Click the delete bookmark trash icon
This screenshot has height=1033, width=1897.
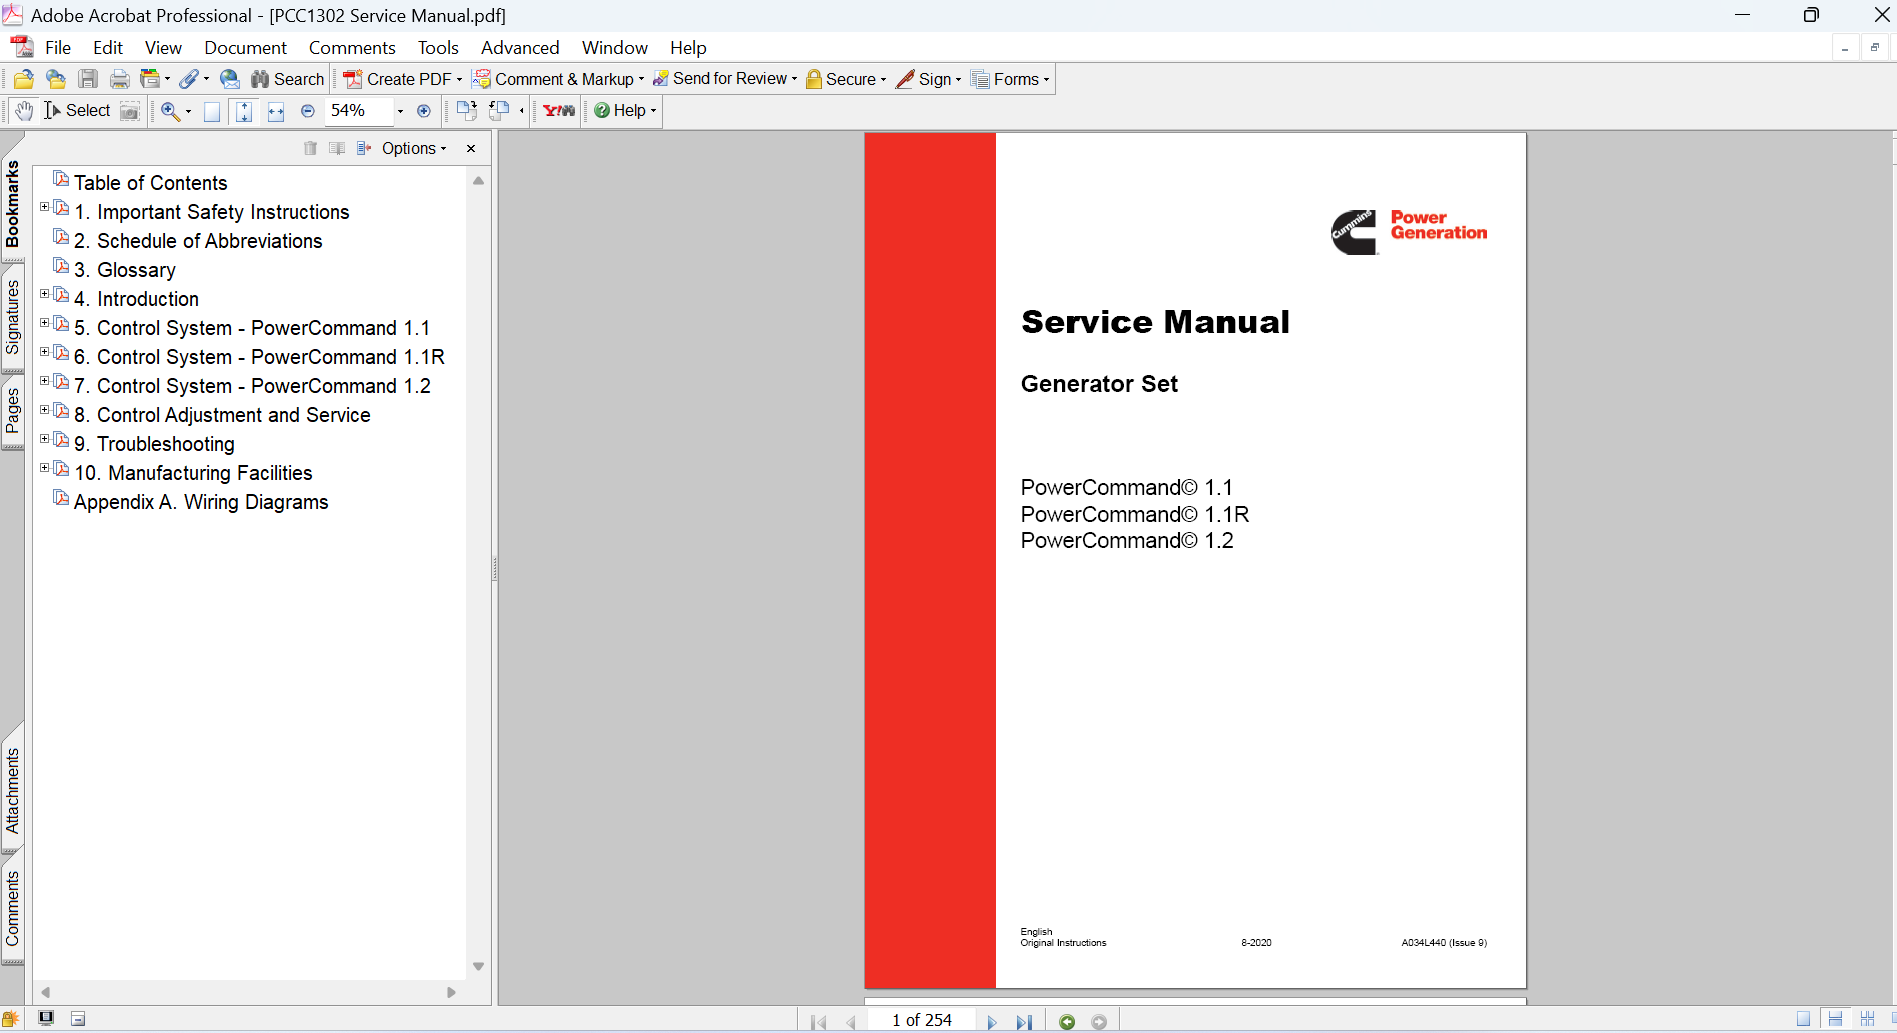tap(311, 148)
